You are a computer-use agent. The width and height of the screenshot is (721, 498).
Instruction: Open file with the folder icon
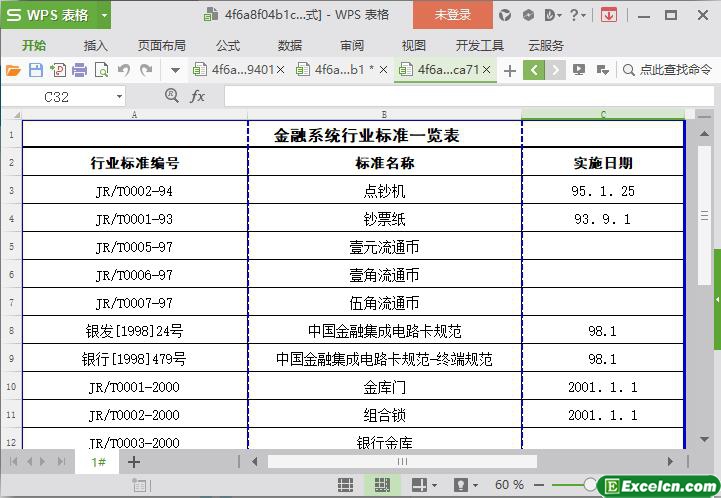pyautogui.click(x=13, y=70)
